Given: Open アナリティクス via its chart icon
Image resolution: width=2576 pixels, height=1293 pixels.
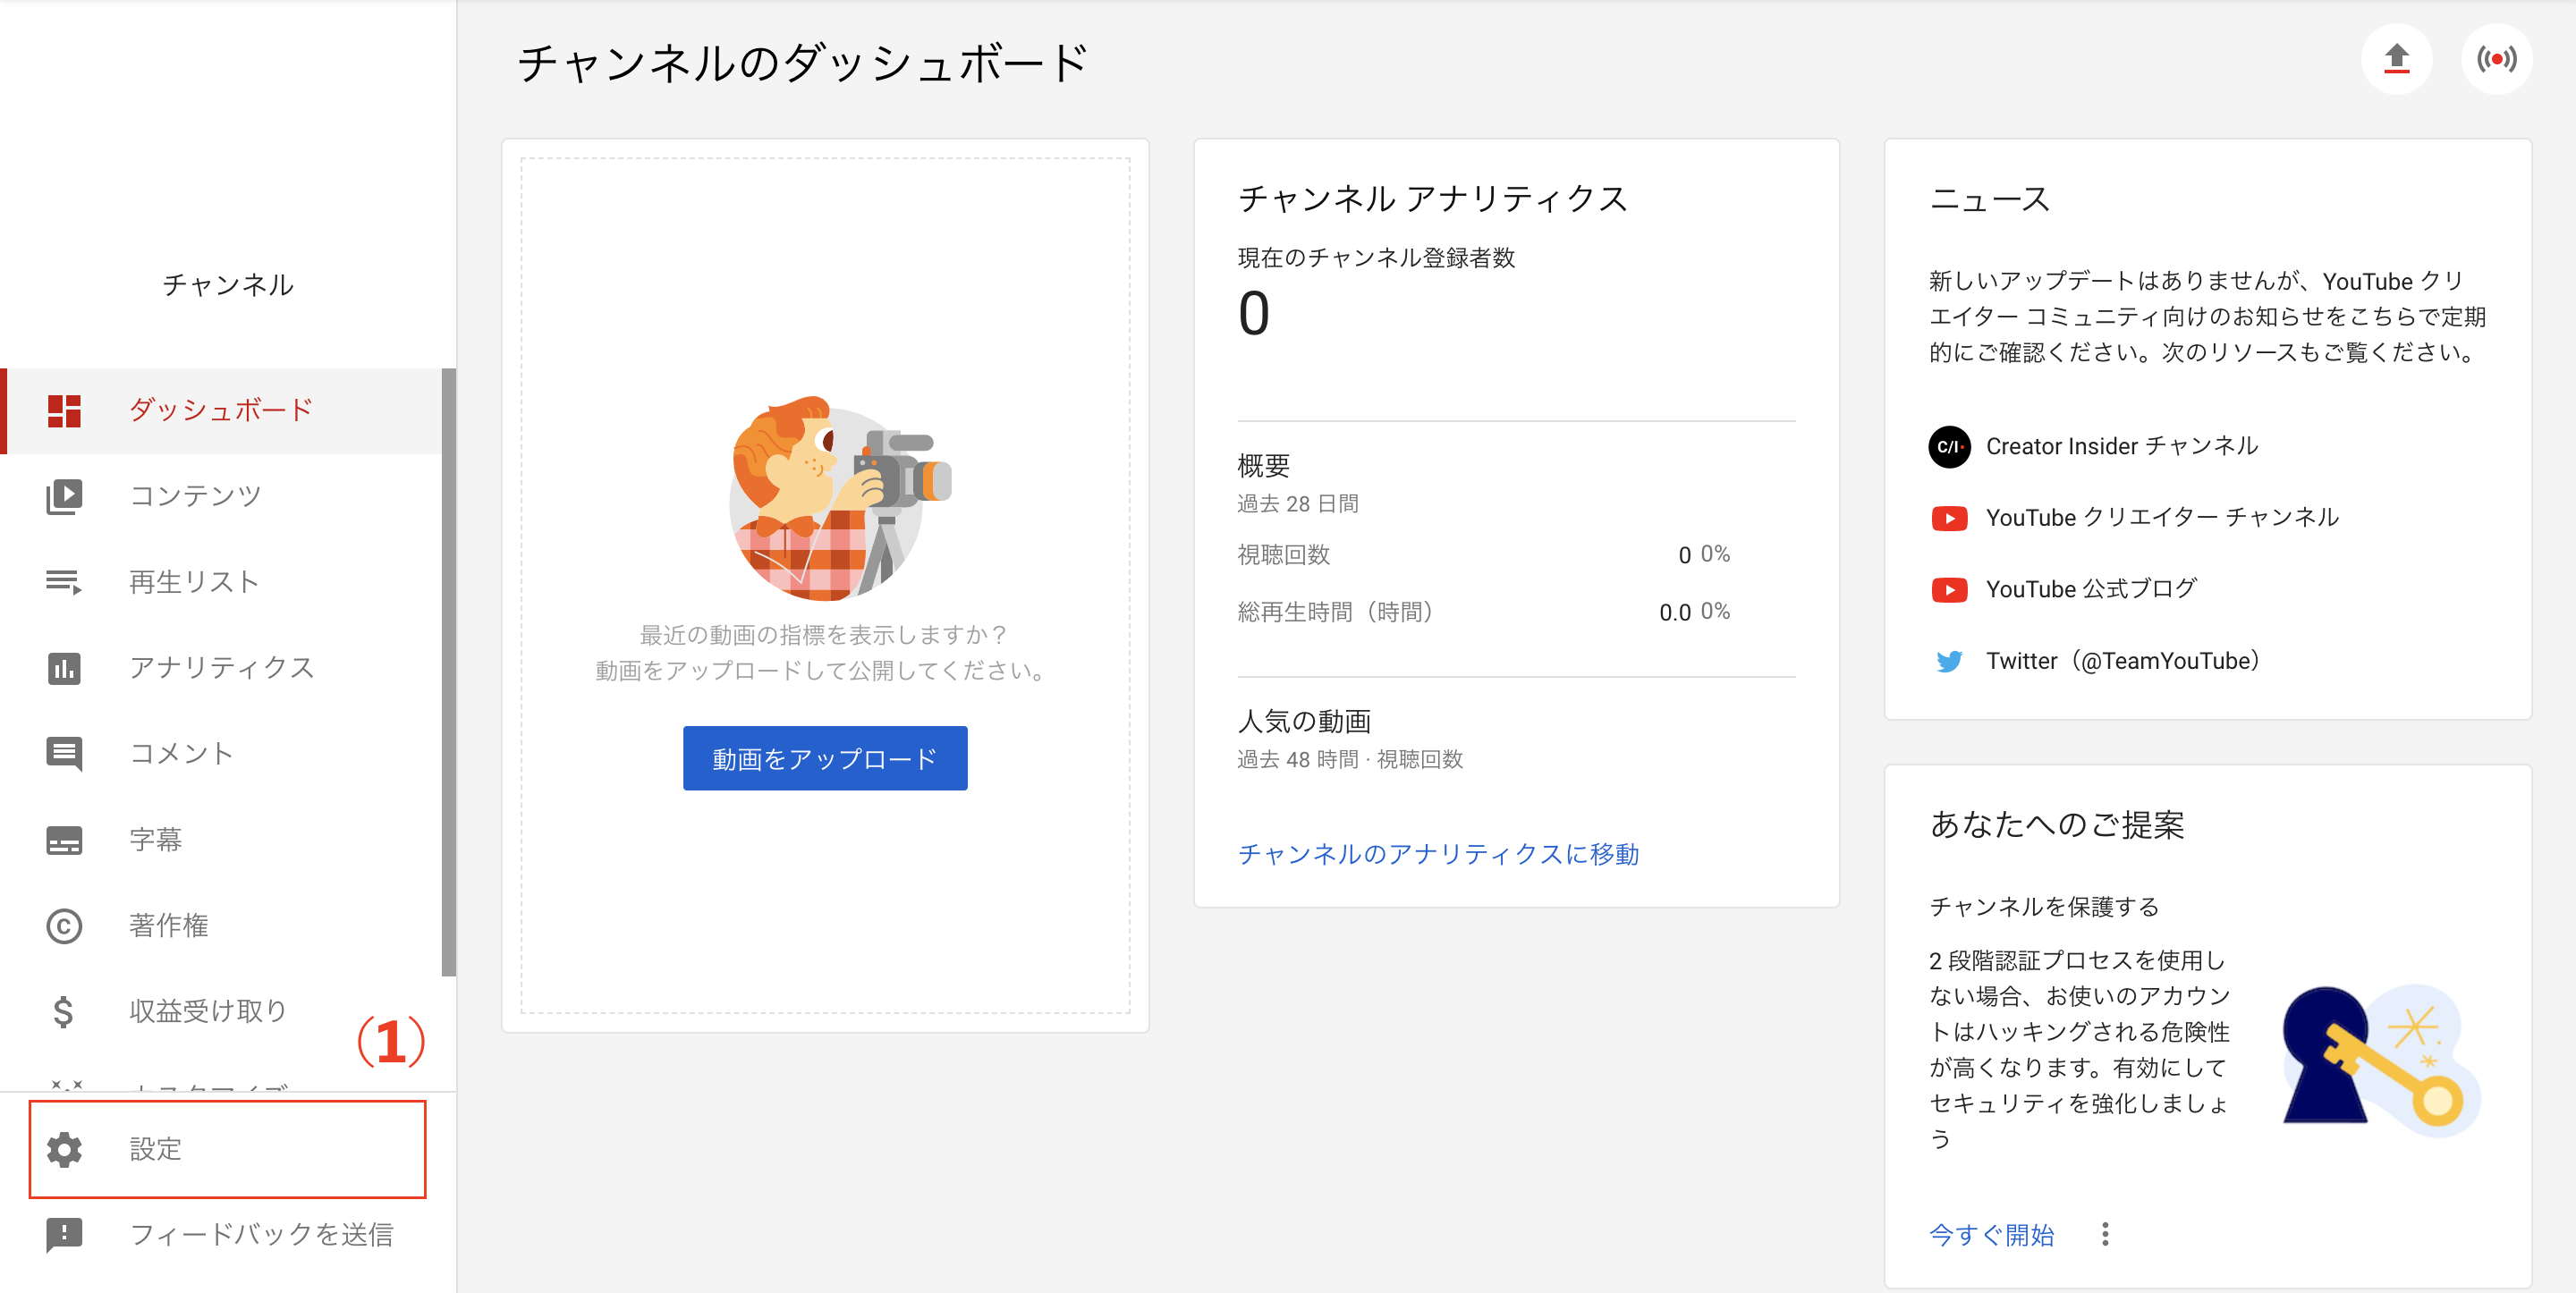Looking at the screenshot, I should tap(64, 668).
